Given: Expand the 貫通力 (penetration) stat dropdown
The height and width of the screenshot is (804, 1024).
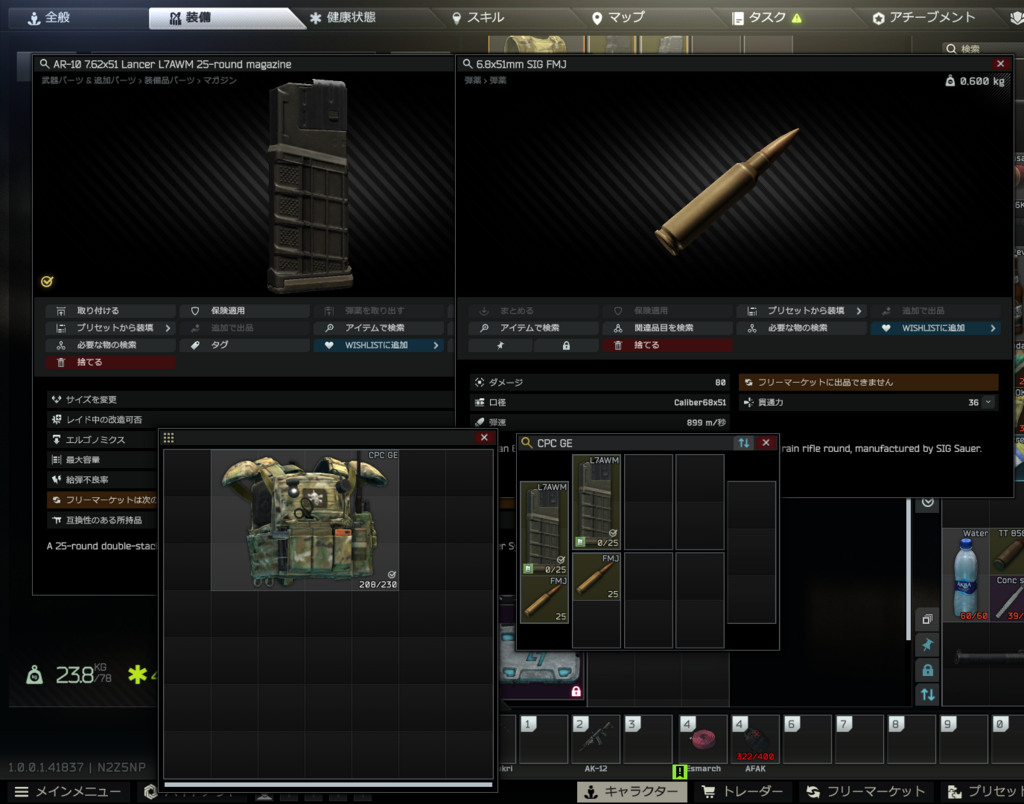Looking at the screenshot, I should (x=989, y=402).
